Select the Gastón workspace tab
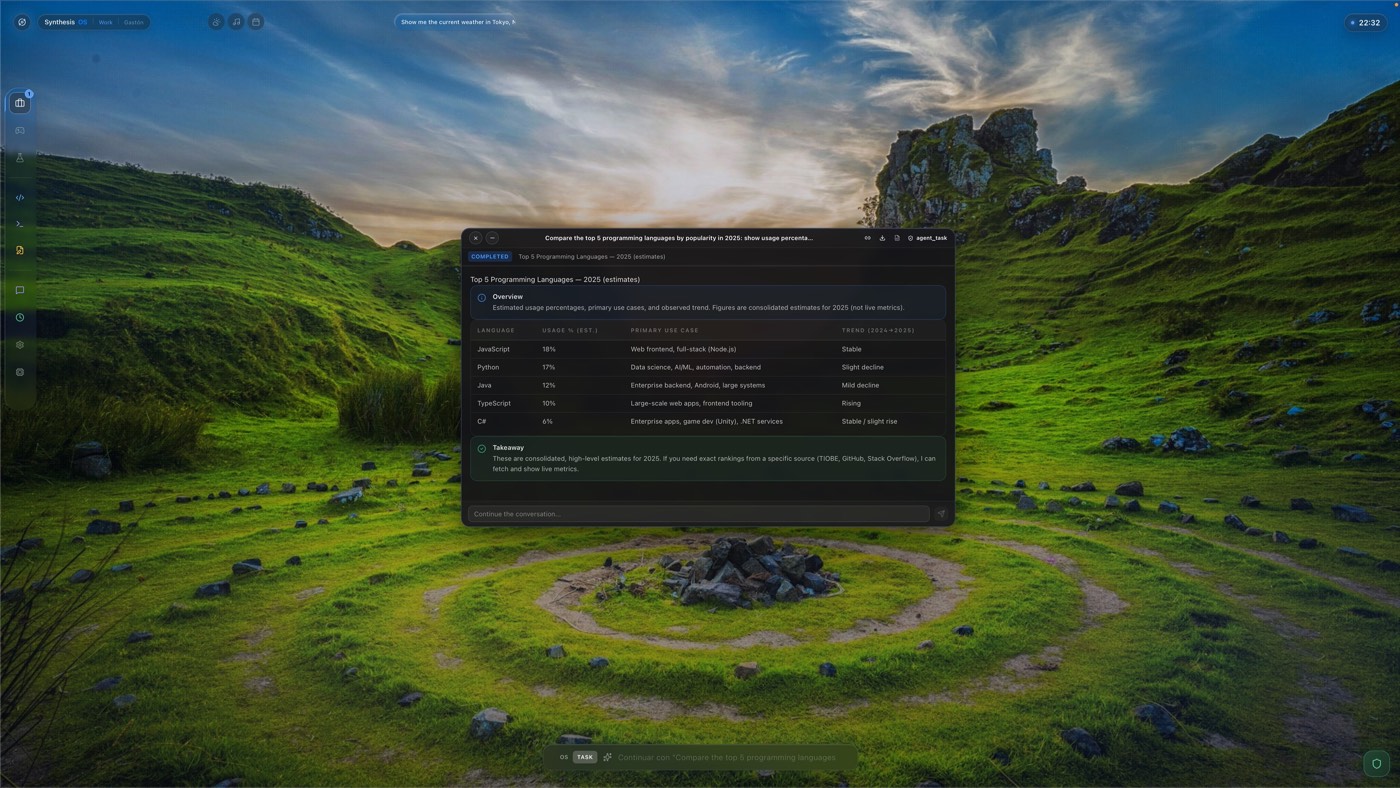 pos(134,22)
